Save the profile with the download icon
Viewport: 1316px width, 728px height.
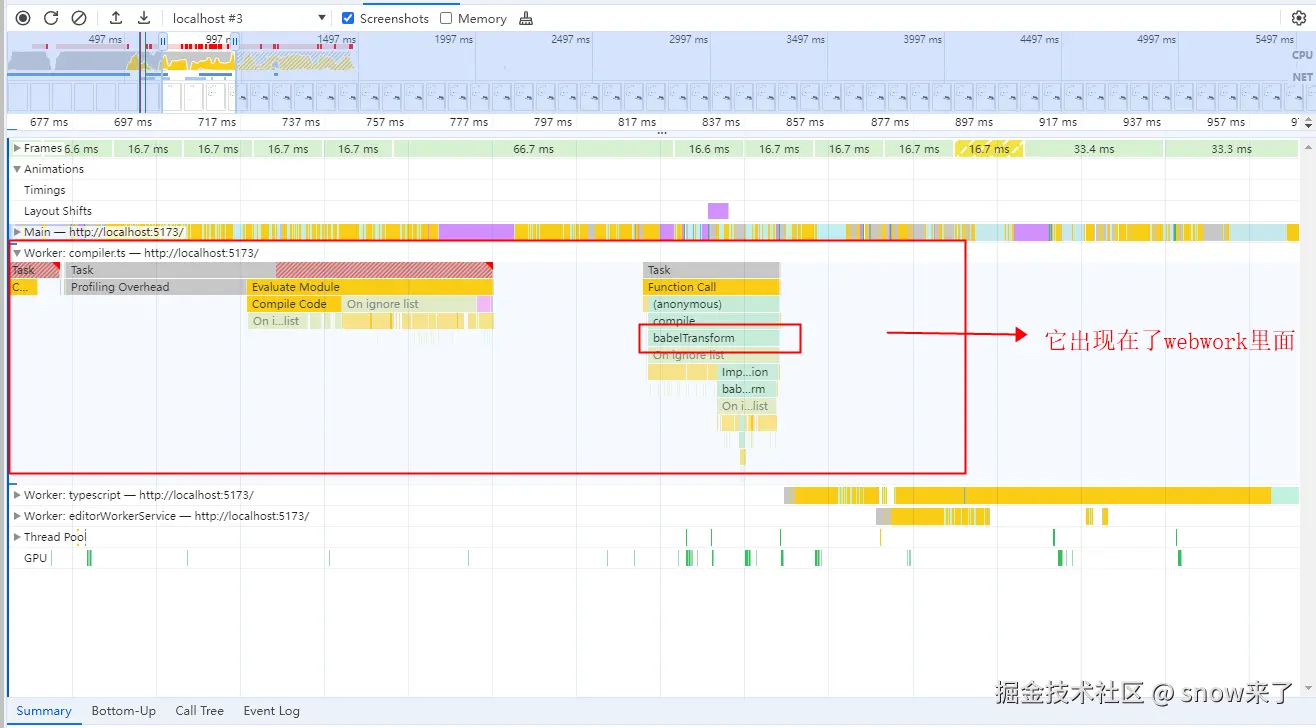click(x=144, y=18)
